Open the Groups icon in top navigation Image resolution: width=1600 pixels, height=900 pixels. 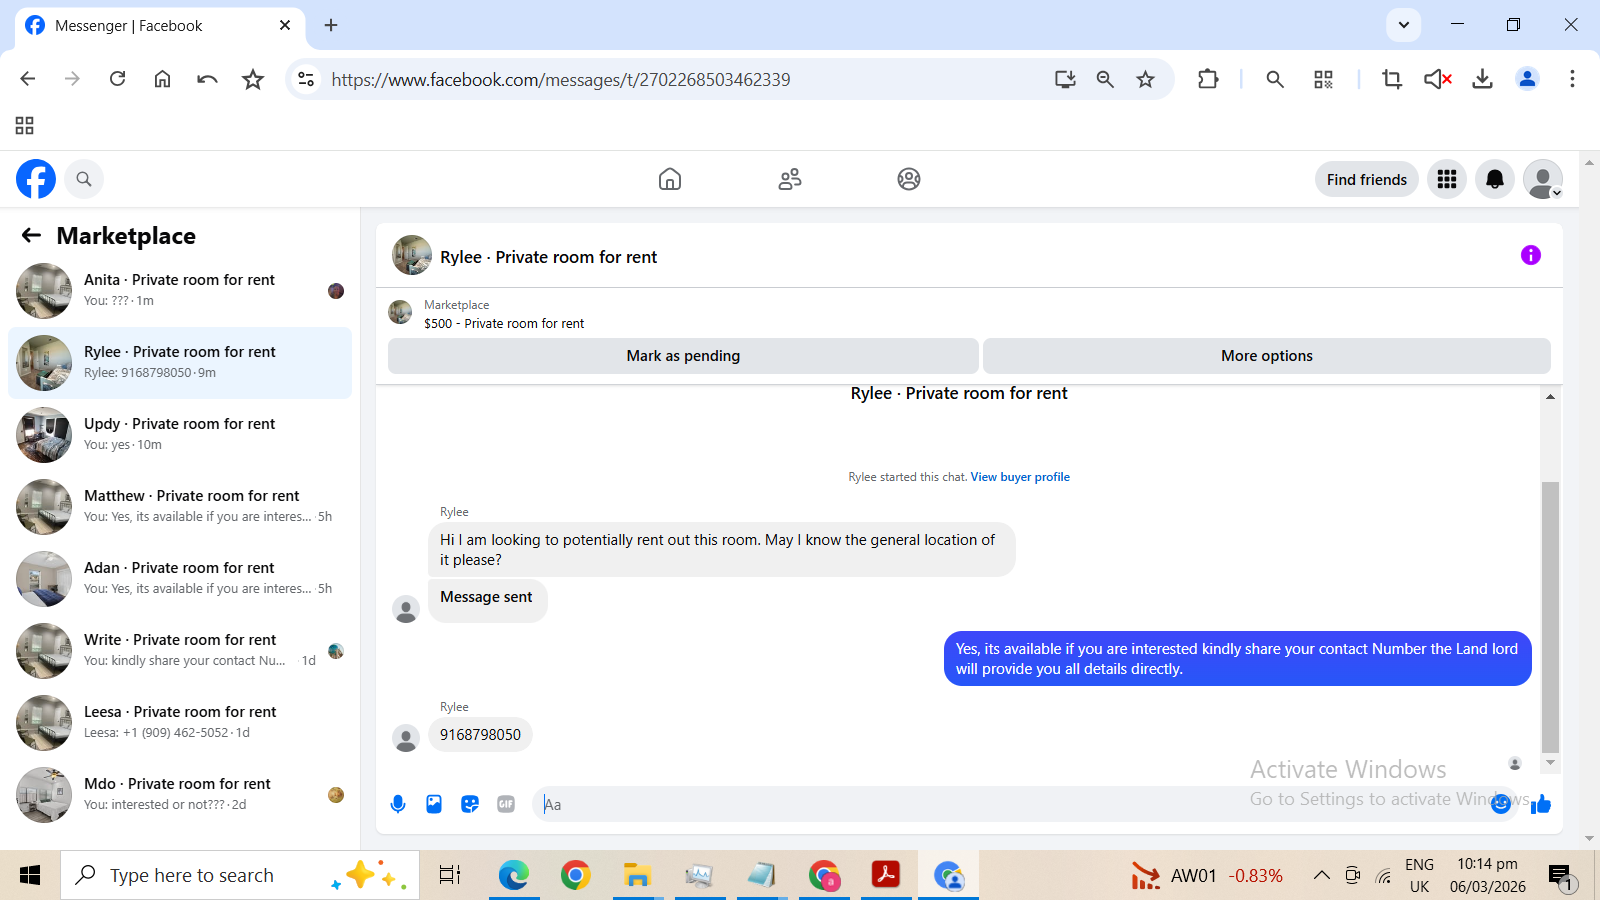[909, 179]
